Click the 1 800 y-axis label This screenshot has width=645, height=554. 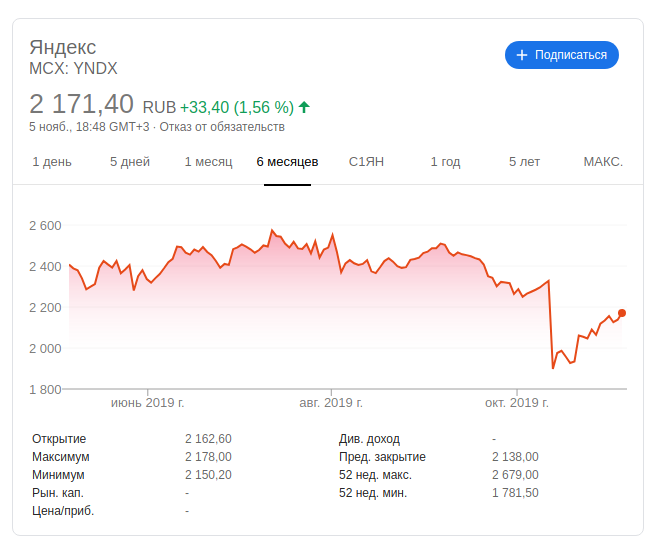(45, 389)
